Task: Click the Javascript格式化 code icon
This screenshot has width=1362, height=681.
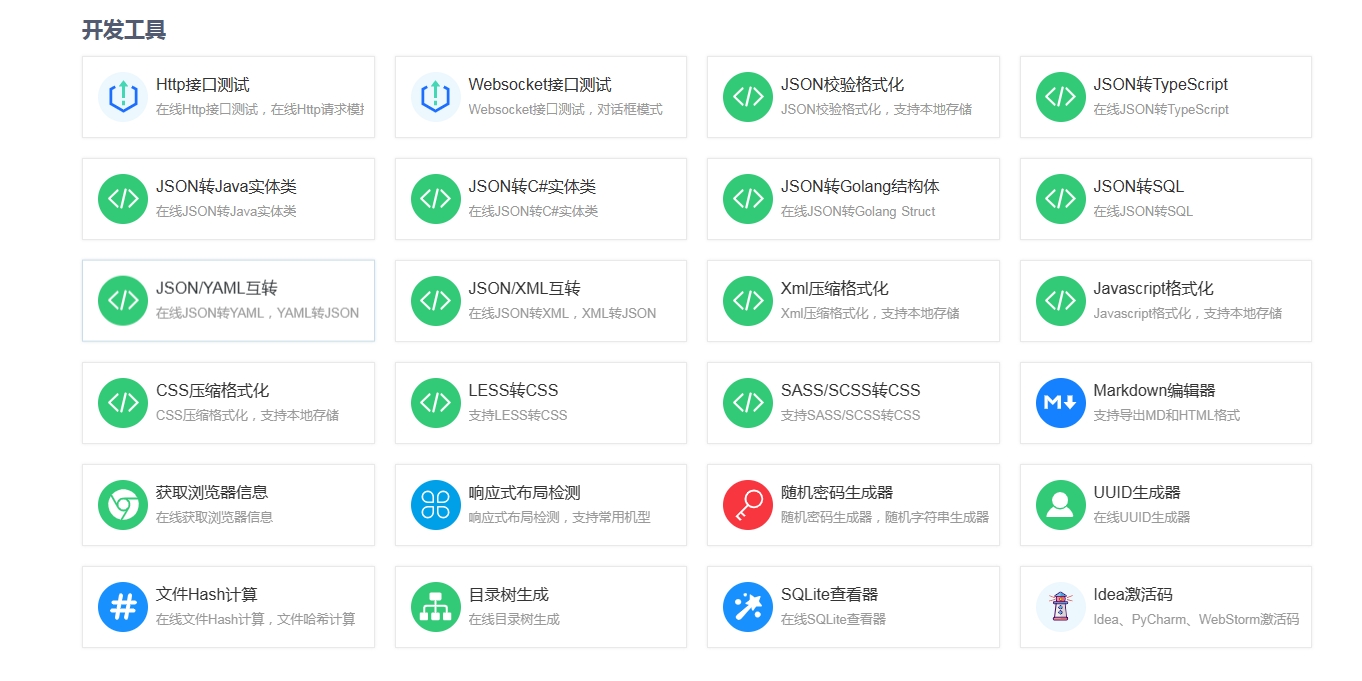Action: 1061,301
